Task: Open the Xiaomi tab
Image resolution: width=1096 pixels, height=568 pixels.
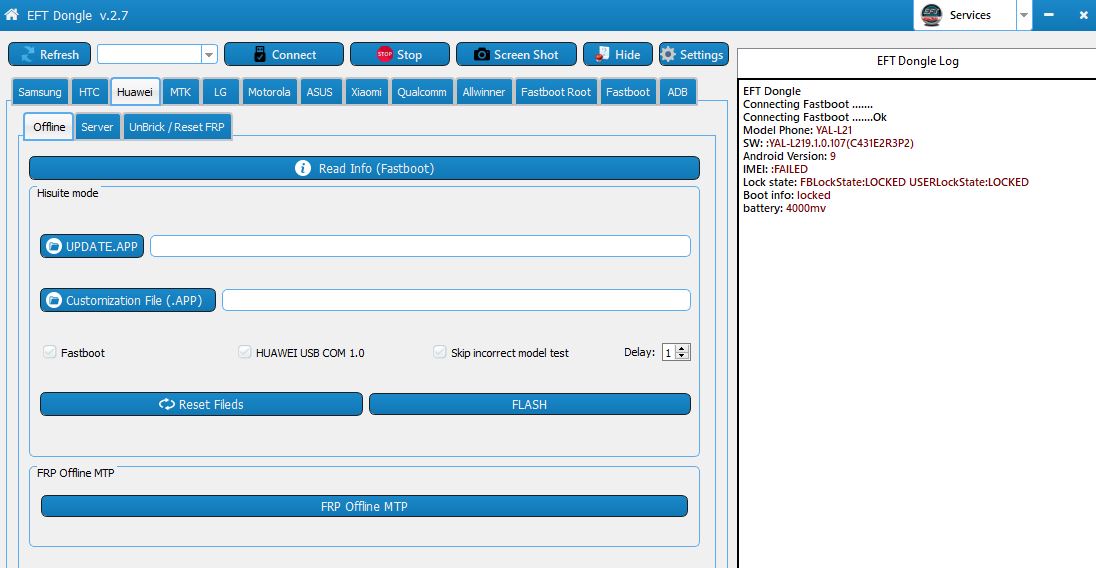Action: 366,92
